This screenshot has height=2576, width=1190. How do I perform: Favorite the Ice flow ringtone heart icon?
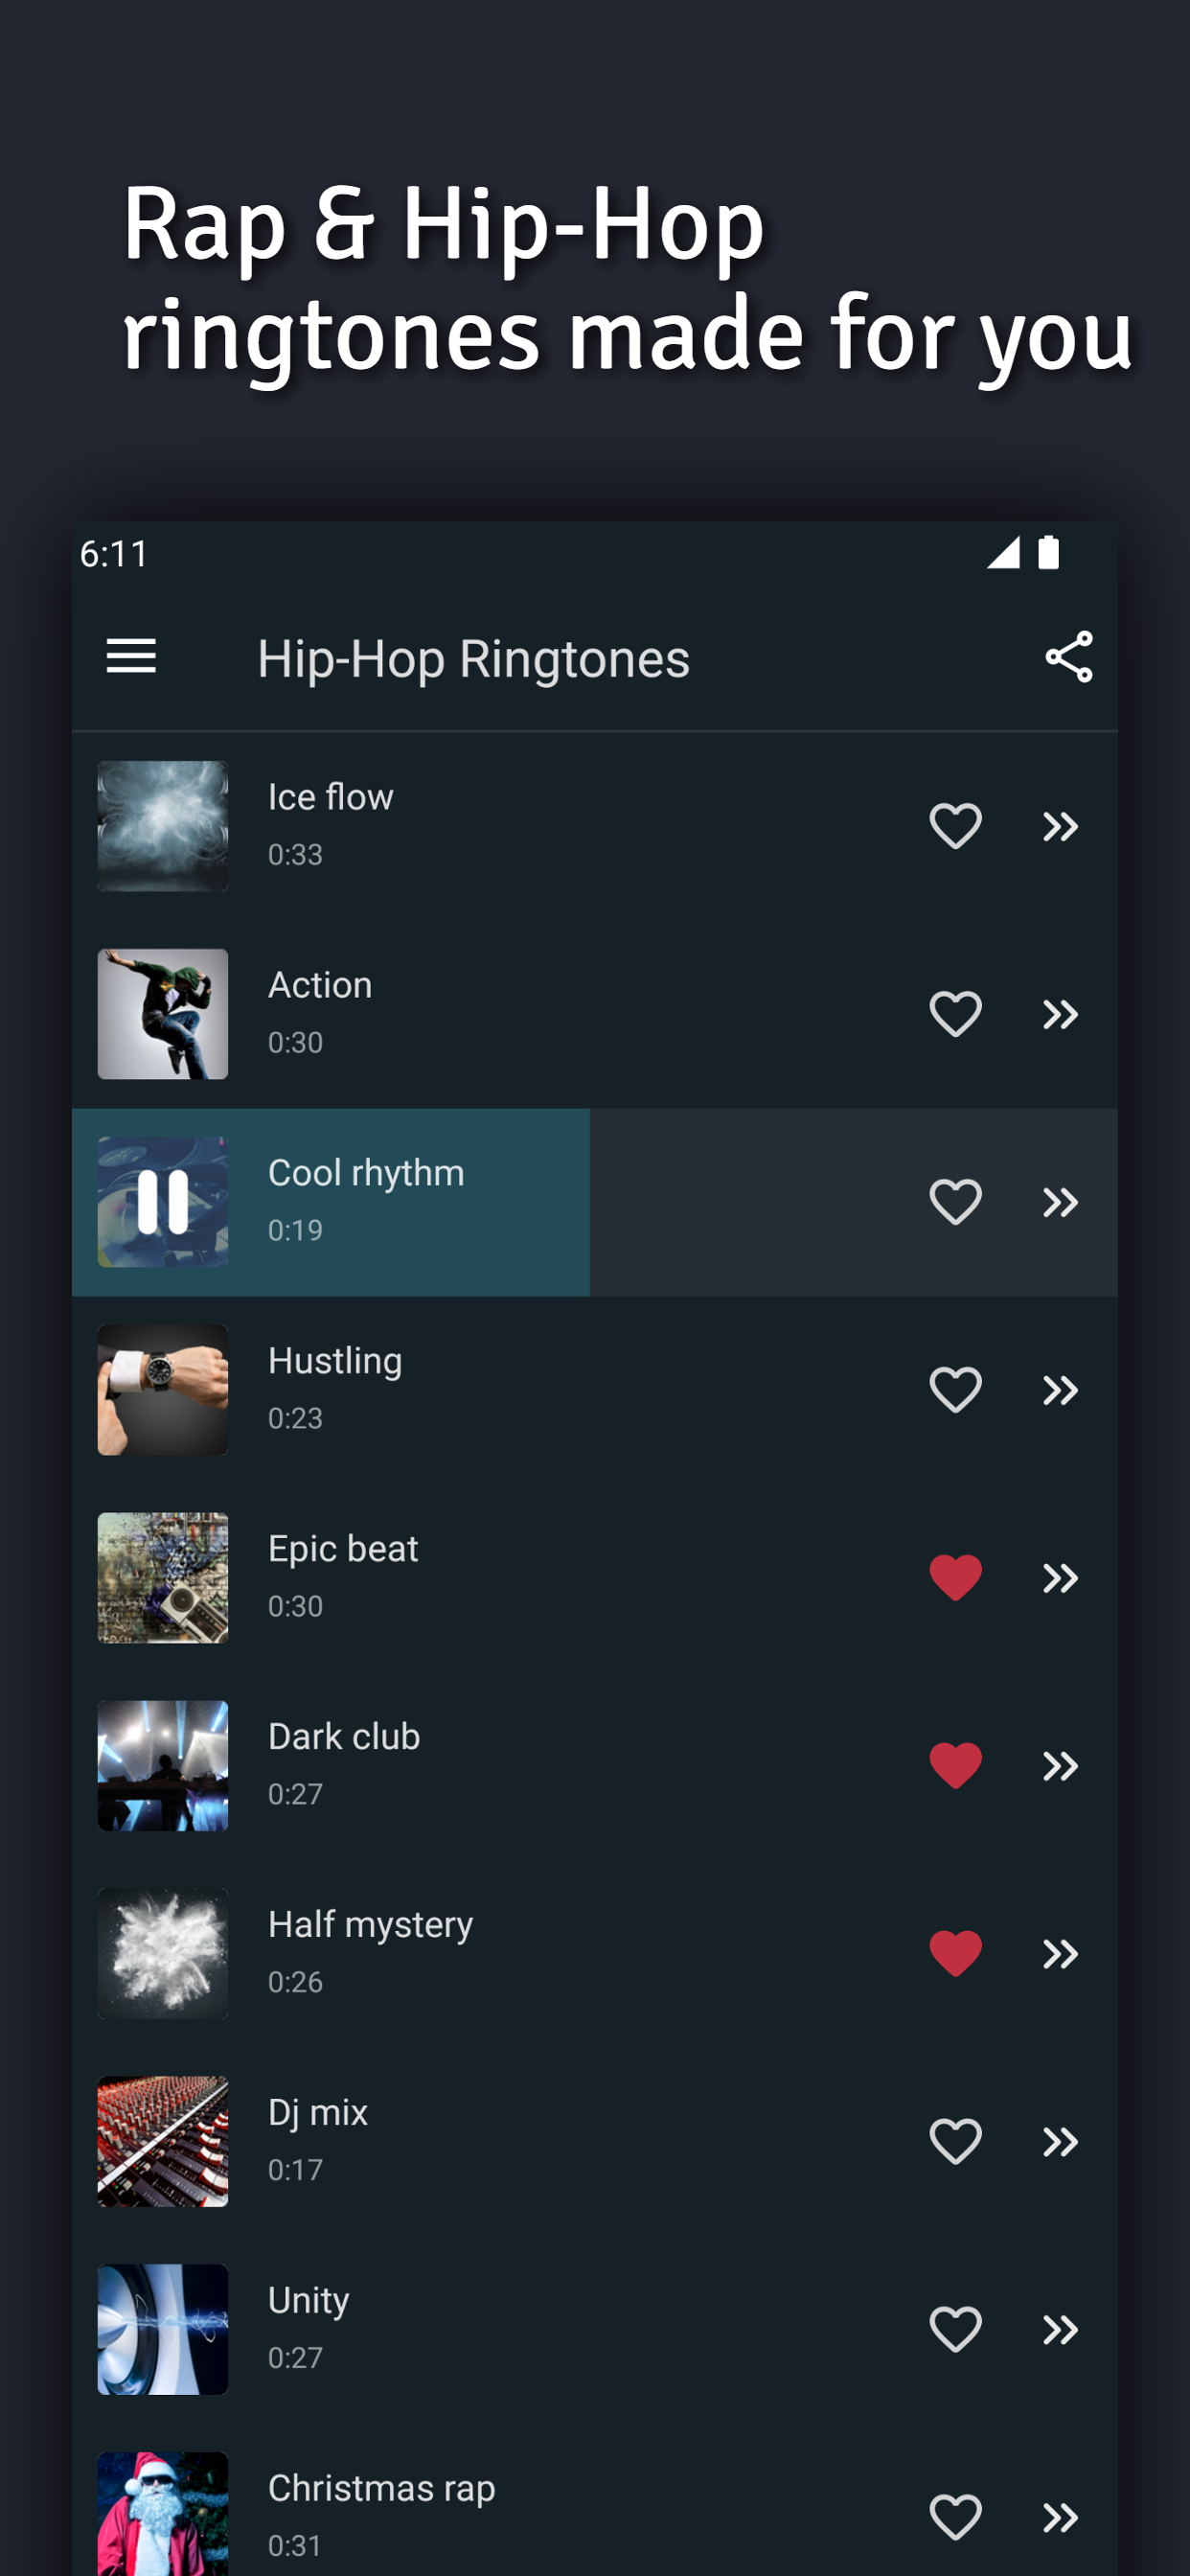pos(955,824)
